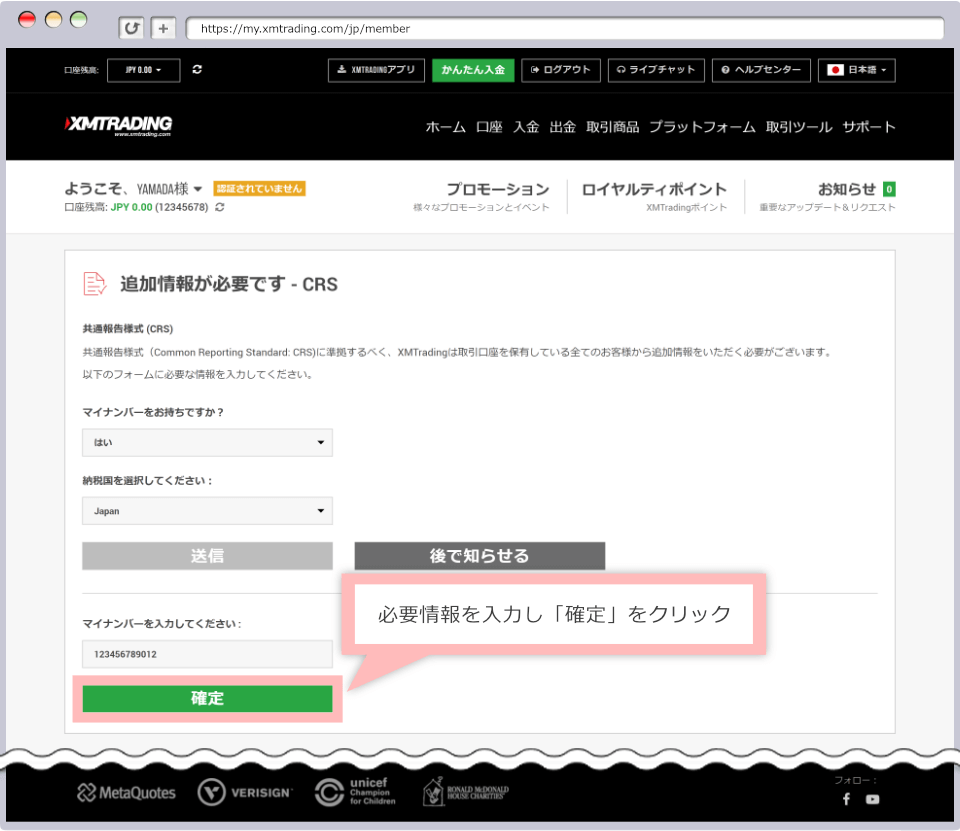Open the サポート menu

pyautogui.click(x=869, y=127)
